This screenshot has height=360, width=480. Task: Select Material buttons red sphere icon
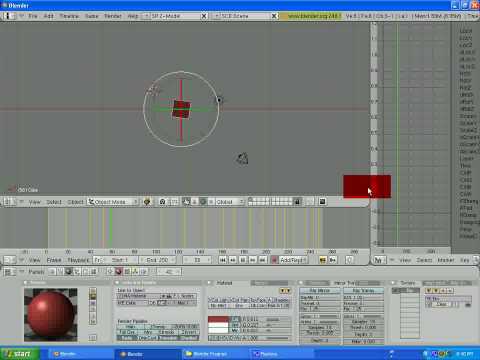(118, 272)
